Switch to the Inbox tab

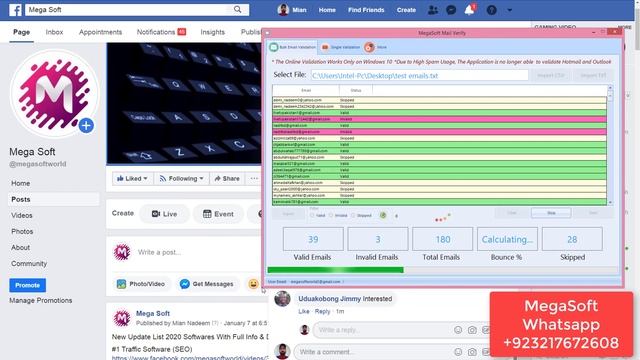54,32
